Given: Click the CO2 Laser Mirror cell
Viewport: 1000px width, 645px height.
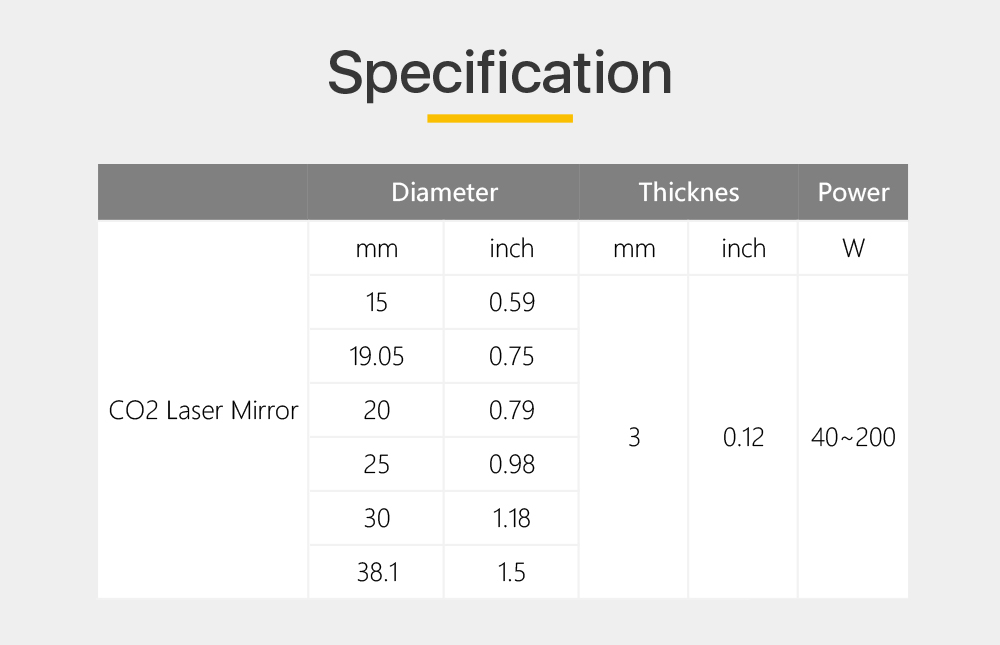Looking at the screenshot, I should pos(203,410).
